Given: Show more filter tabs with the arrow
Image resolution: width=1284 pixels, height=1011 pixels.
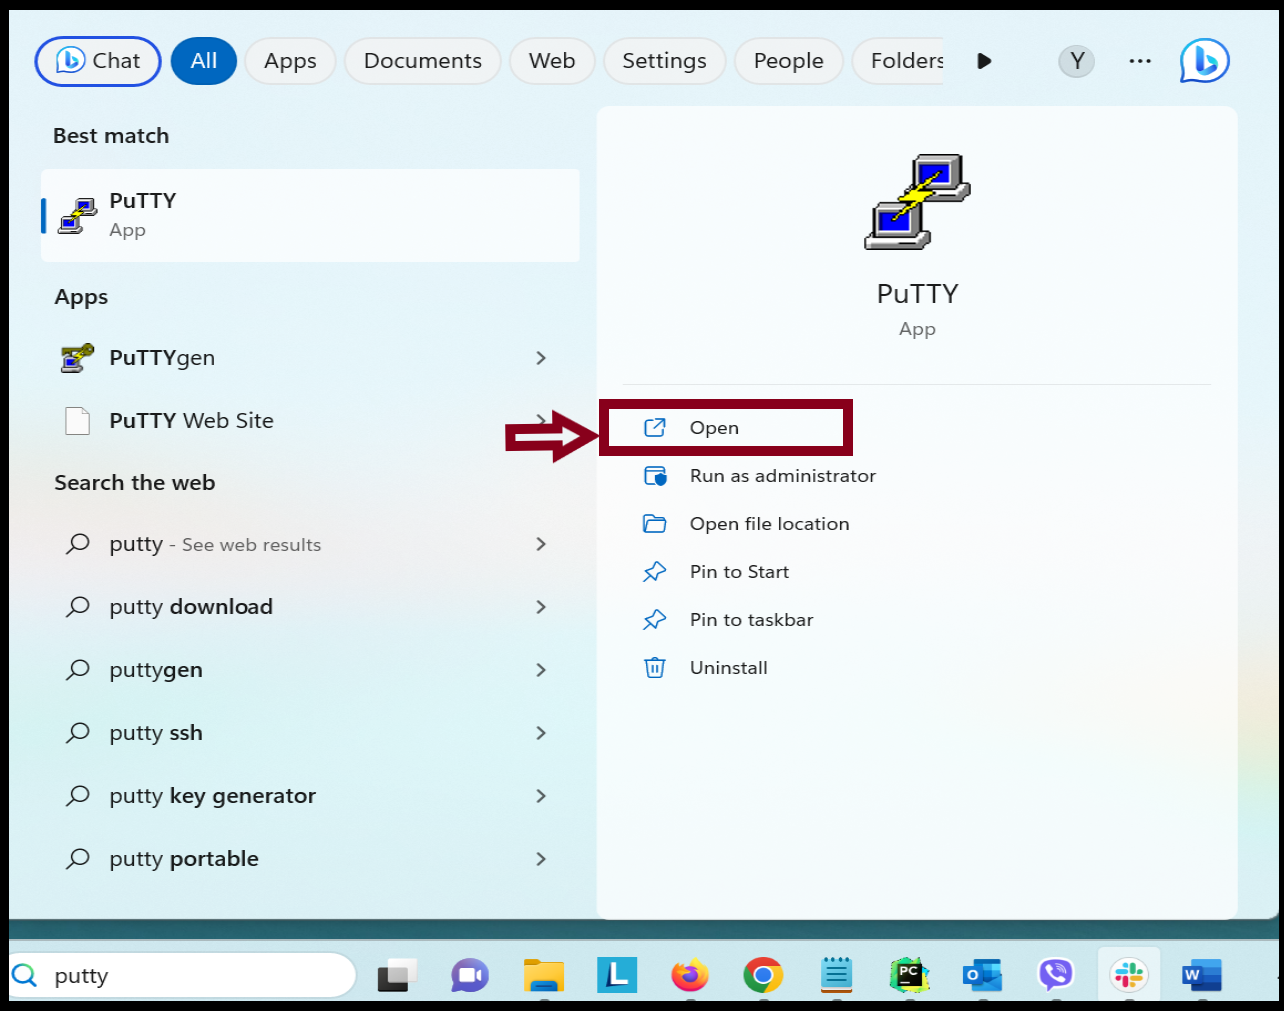Looking at the screenshot, I should tap(984, 61).
